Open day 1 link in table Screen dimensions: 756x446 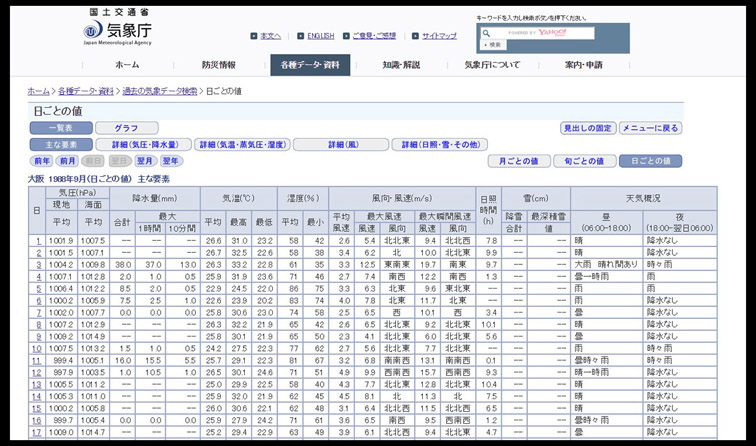coord(39,241)
